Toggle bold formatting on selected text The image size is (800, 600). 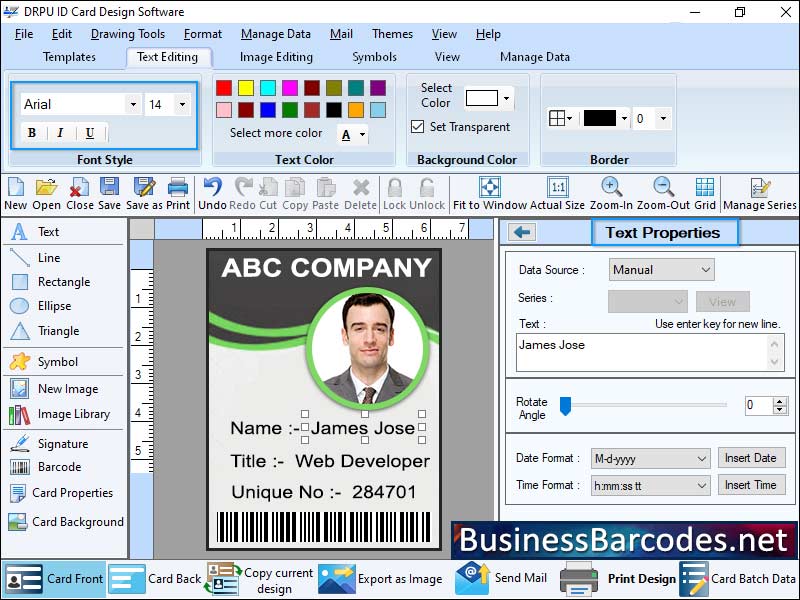30,132
